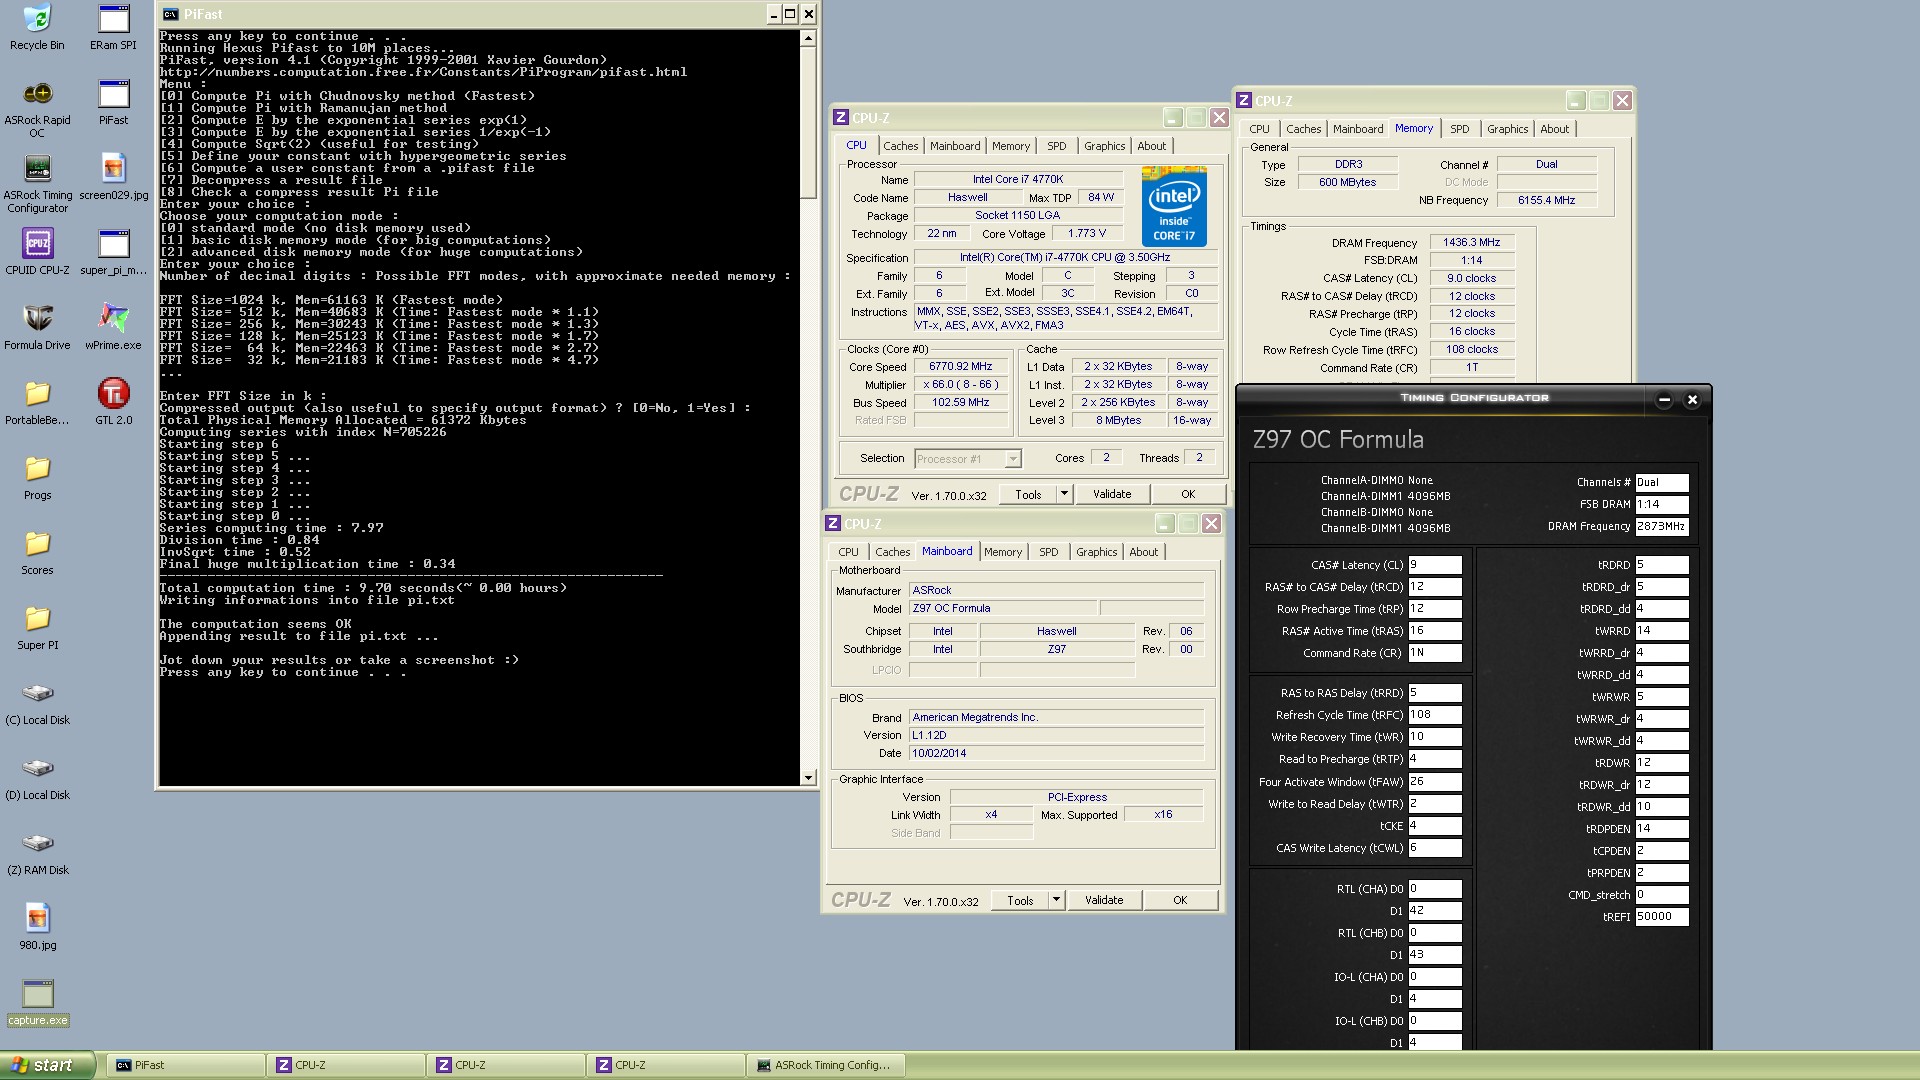Launch GTL 2.0 desktop icon
Screen dimensions: 1920x1080
click(113, 402)
